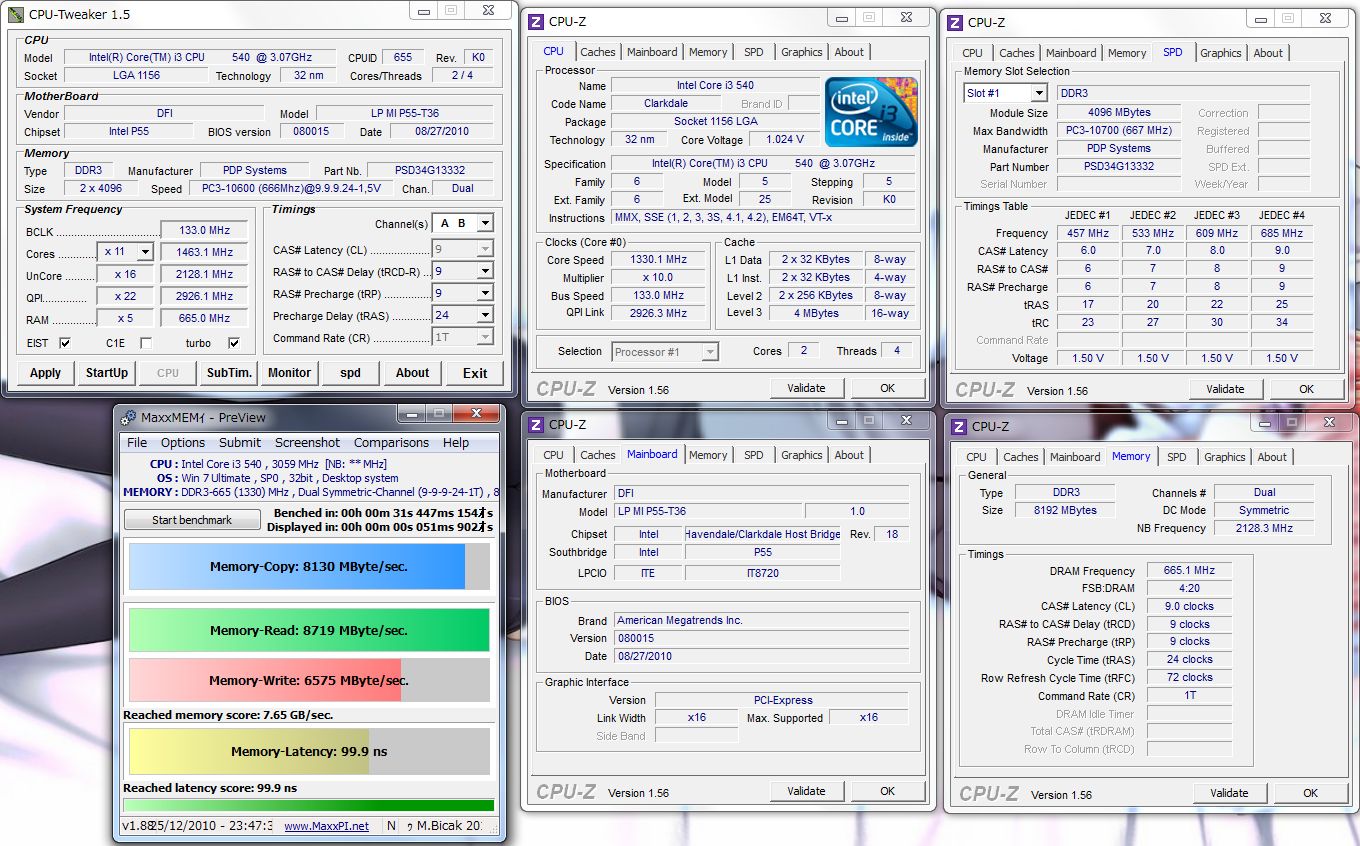This screenshot has height=846, width=1360.
Task: Expand the RAS# to CAS# Delay dropdown in CPU-Tweaker
Action: click(485, 271)
